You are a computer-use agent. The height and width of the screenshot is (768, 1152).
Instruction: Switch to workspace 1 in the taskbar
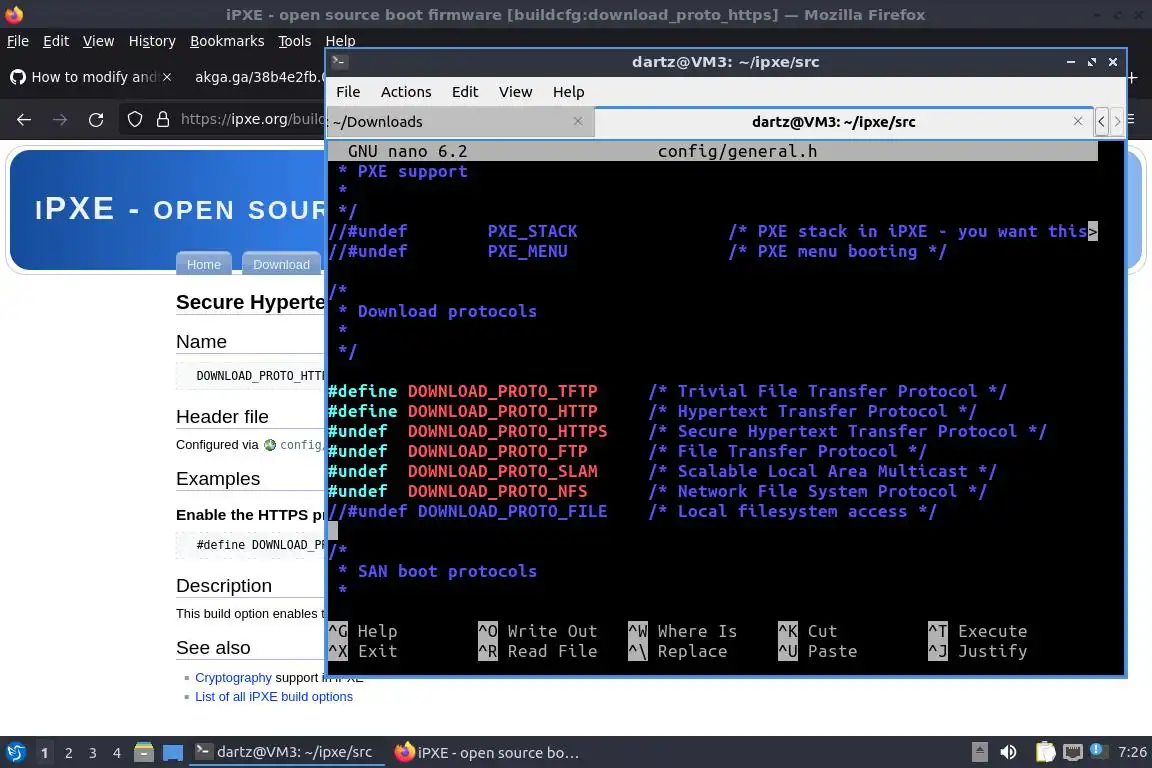(44, 753)
